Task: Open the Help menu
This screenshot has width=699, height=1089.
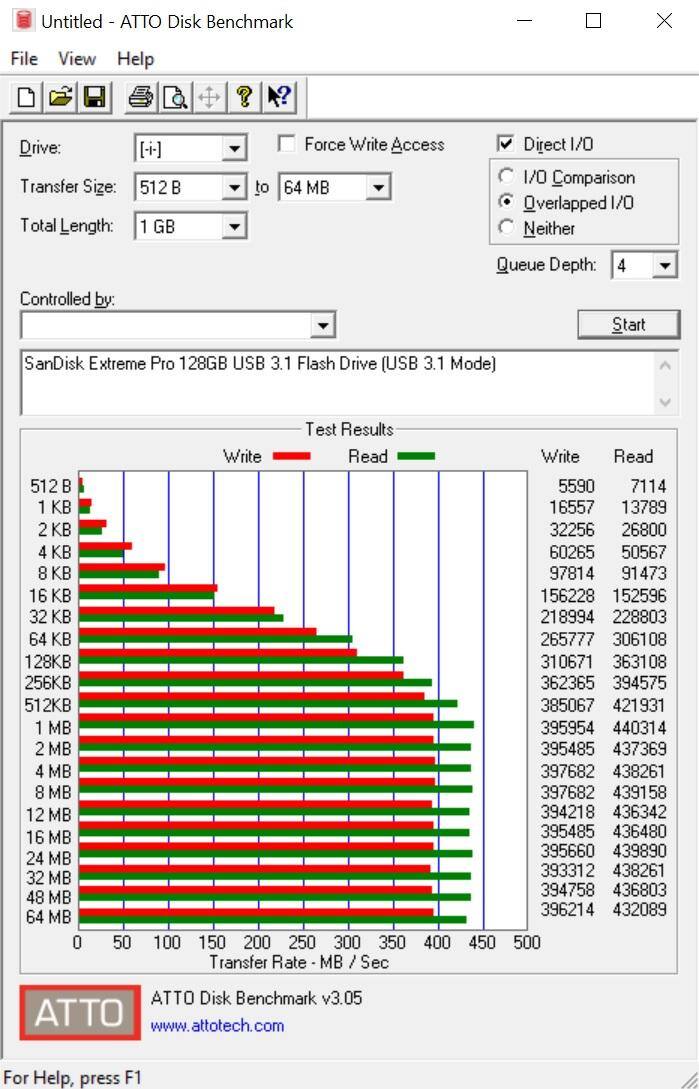Action: pyautogui.click(x=135, y=59)
